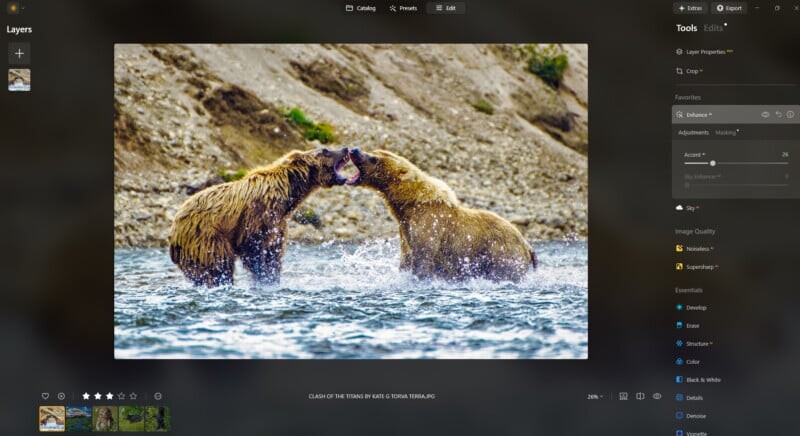Switch to the Catalog tab

[x=361, y=8]
